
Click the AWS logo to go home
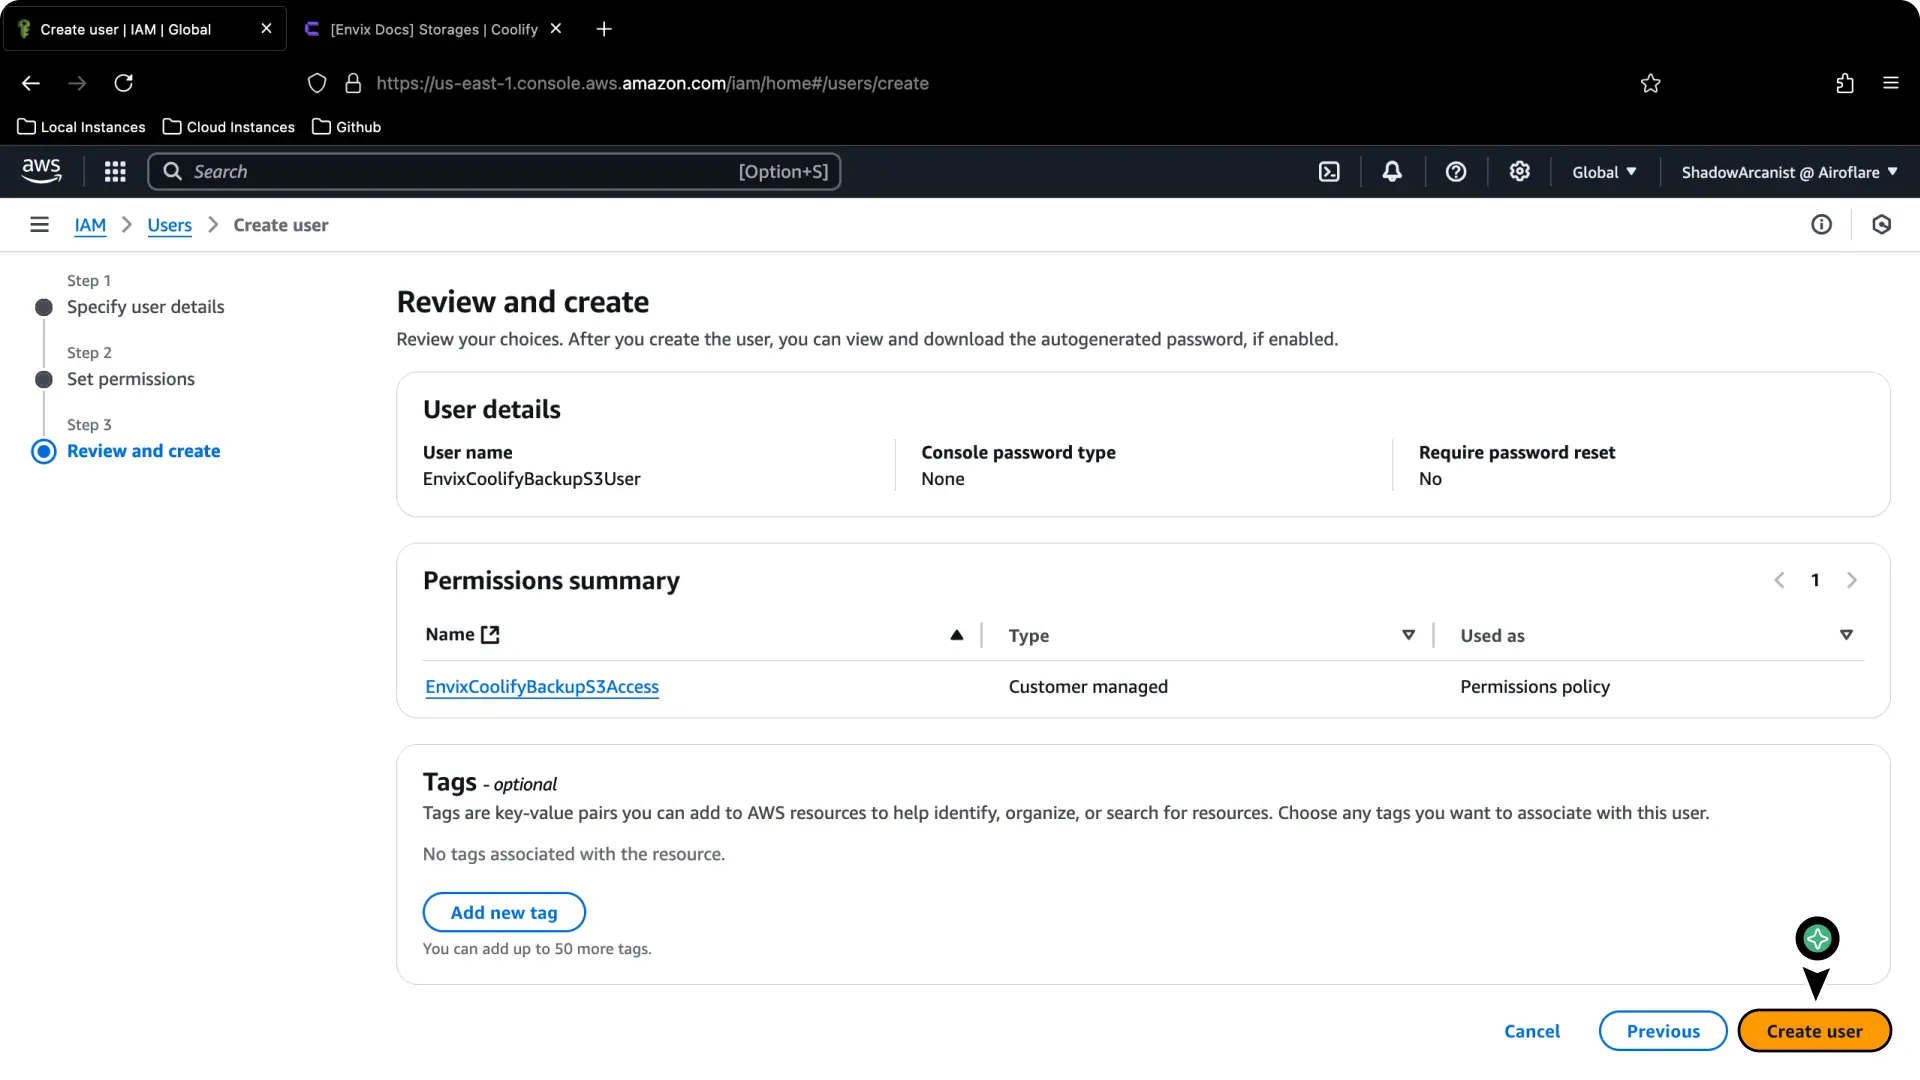(41, 171)
